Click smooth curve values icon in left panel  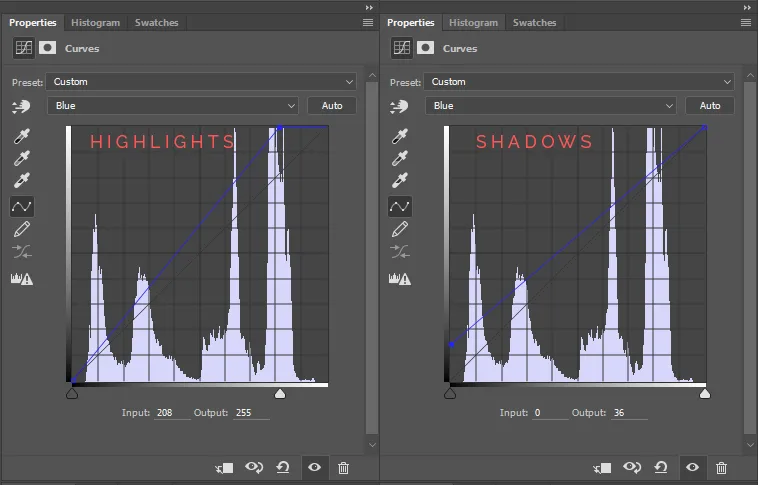pyautogui.click(x=22, y=252)
